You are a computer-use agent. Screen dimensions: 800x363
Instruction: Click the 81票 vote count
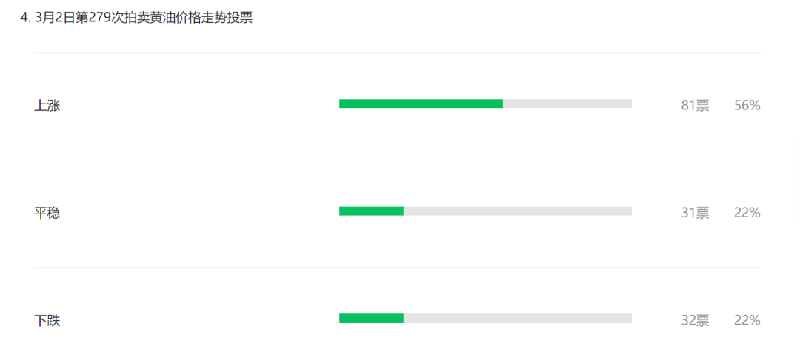tap(695, 106)
